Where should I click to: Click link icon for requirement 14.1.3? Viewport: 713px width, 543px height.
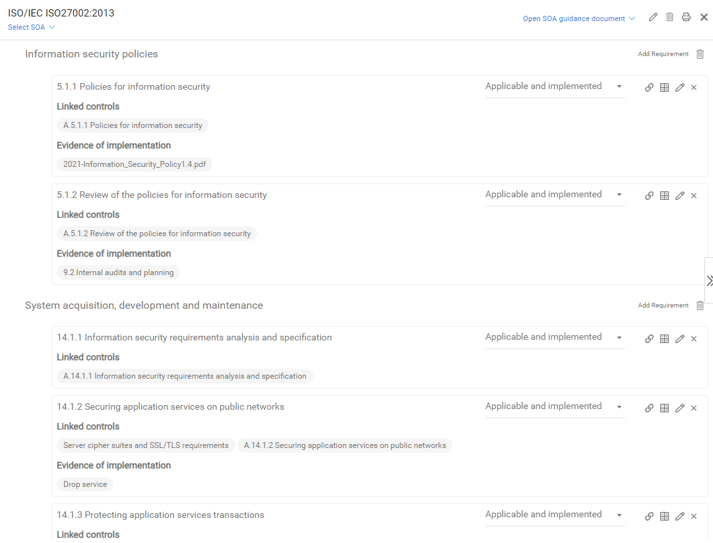click(x=649, y=516)
